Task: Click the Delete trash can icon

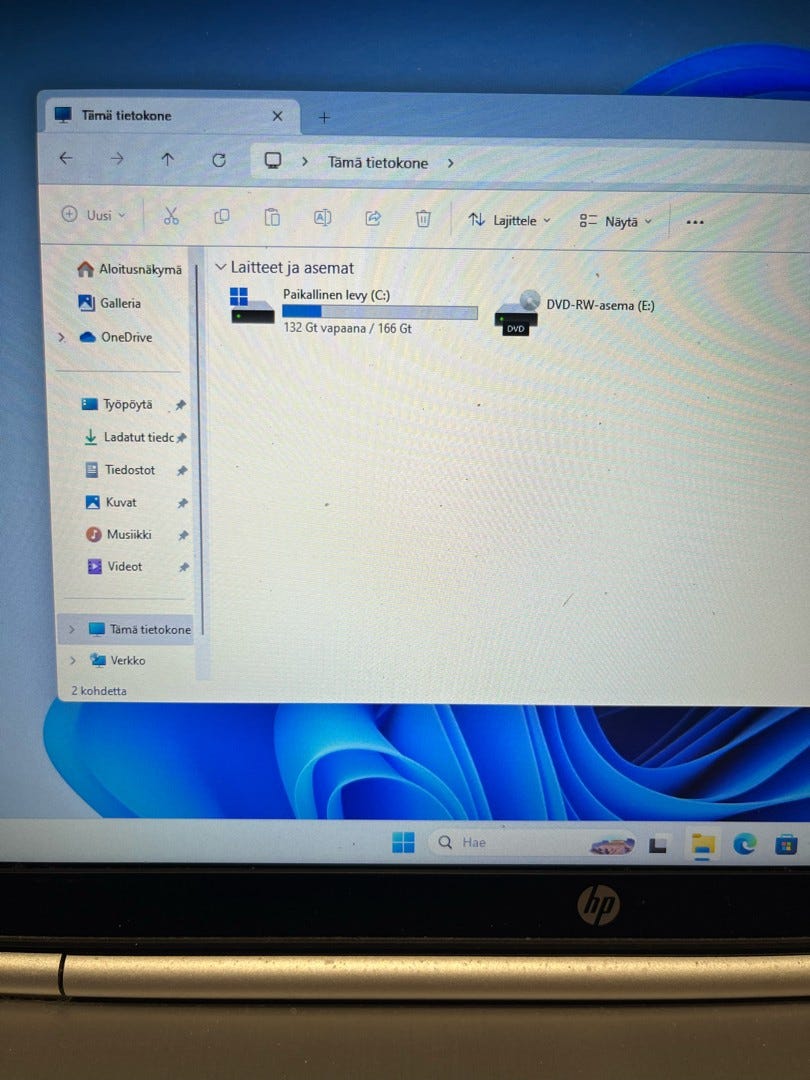Action: (x=423, y=219)
